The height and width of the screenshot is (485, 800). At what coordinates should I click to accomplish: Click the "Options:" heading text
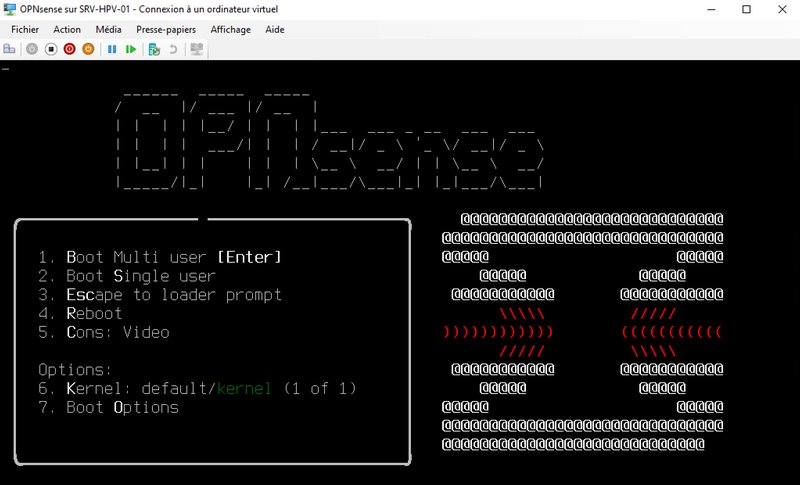coord(75,370)
